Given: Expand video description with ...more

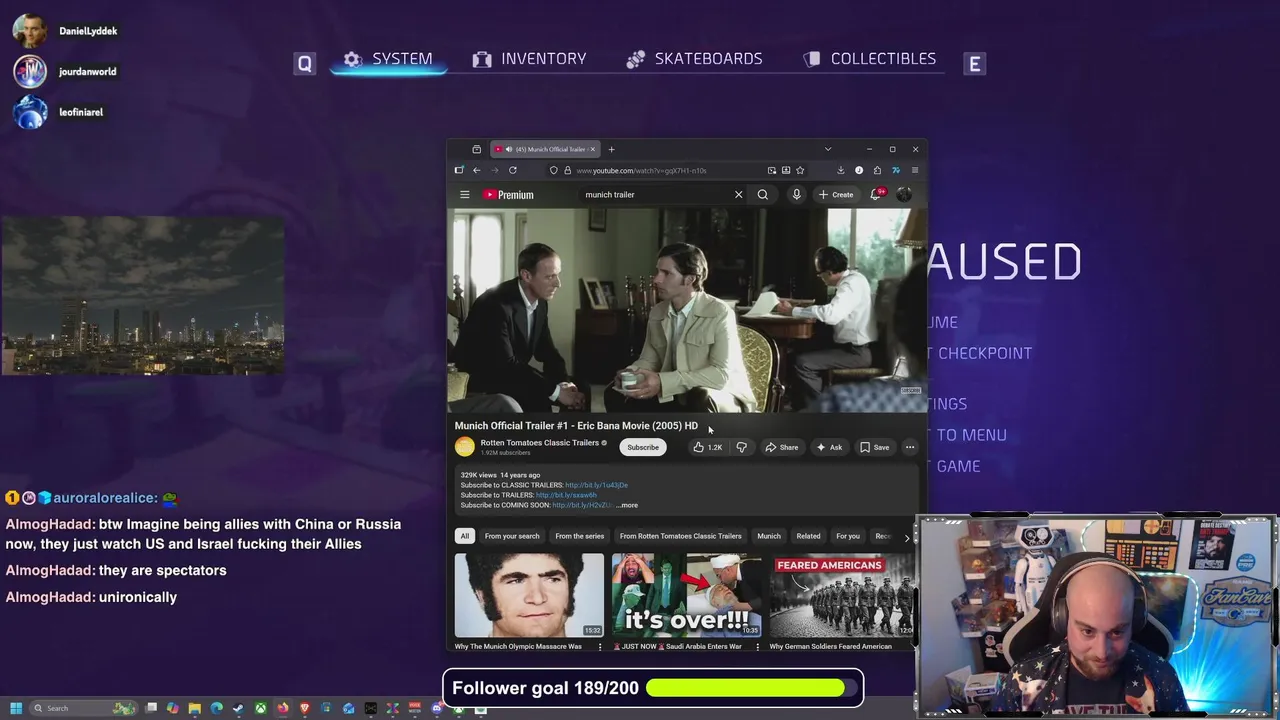Looking at the screenshot, I should point(626,505).
